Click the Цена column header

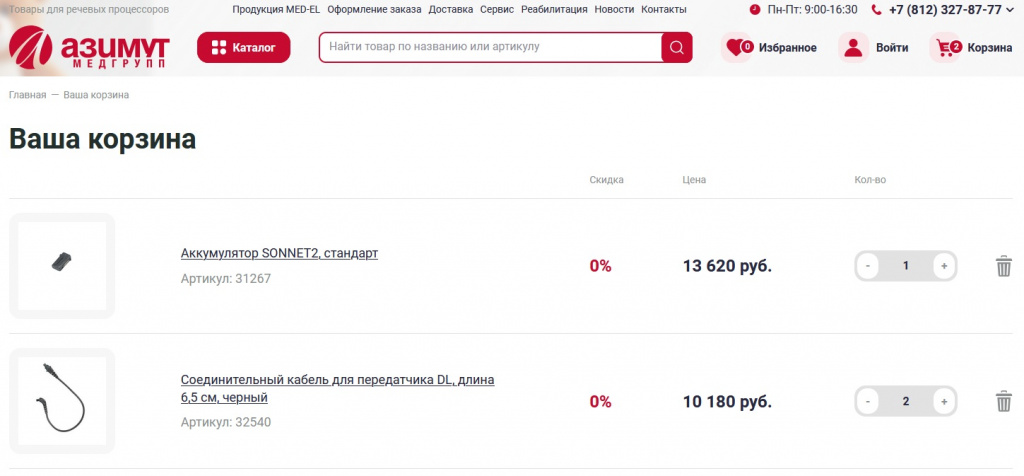[x=694, y=180]
